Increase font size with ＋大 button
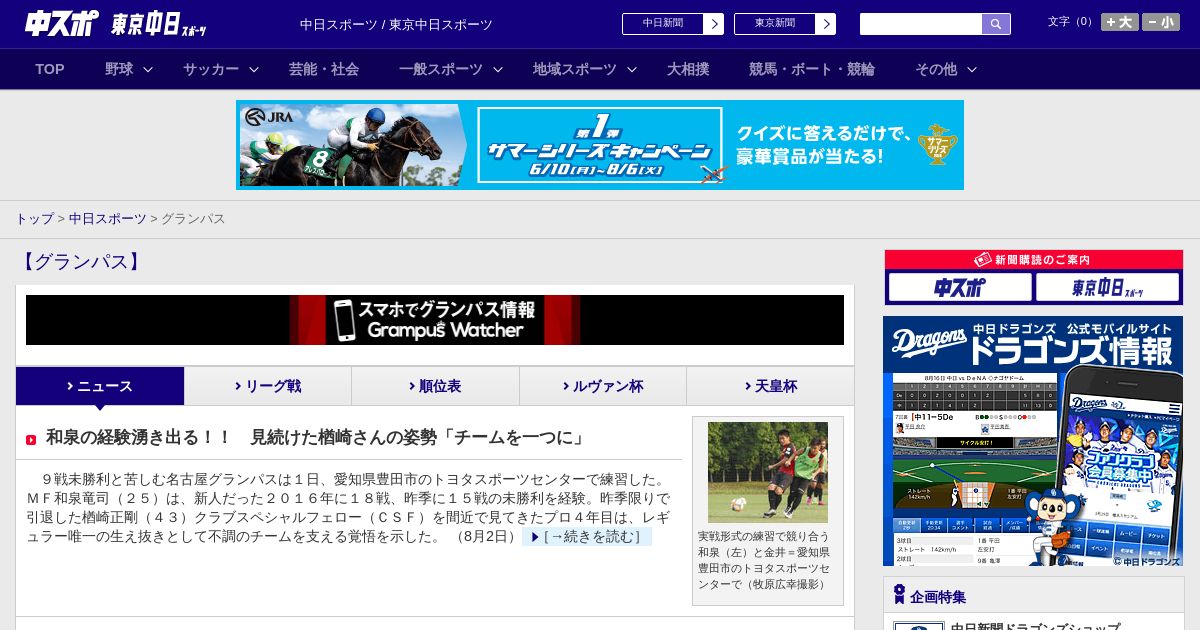Screen dimensions: 1200x630 click(x=1120, y=22)
